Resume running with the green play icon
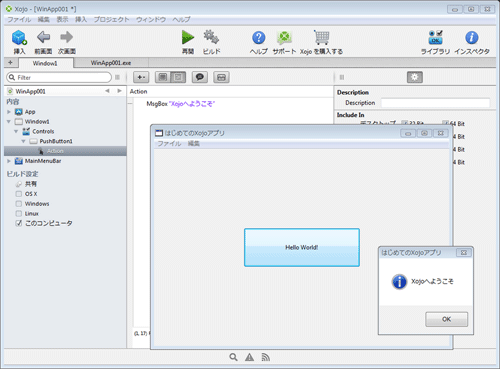Image resolution: width=500 pixels, height=369 pixels. [188, 37]
